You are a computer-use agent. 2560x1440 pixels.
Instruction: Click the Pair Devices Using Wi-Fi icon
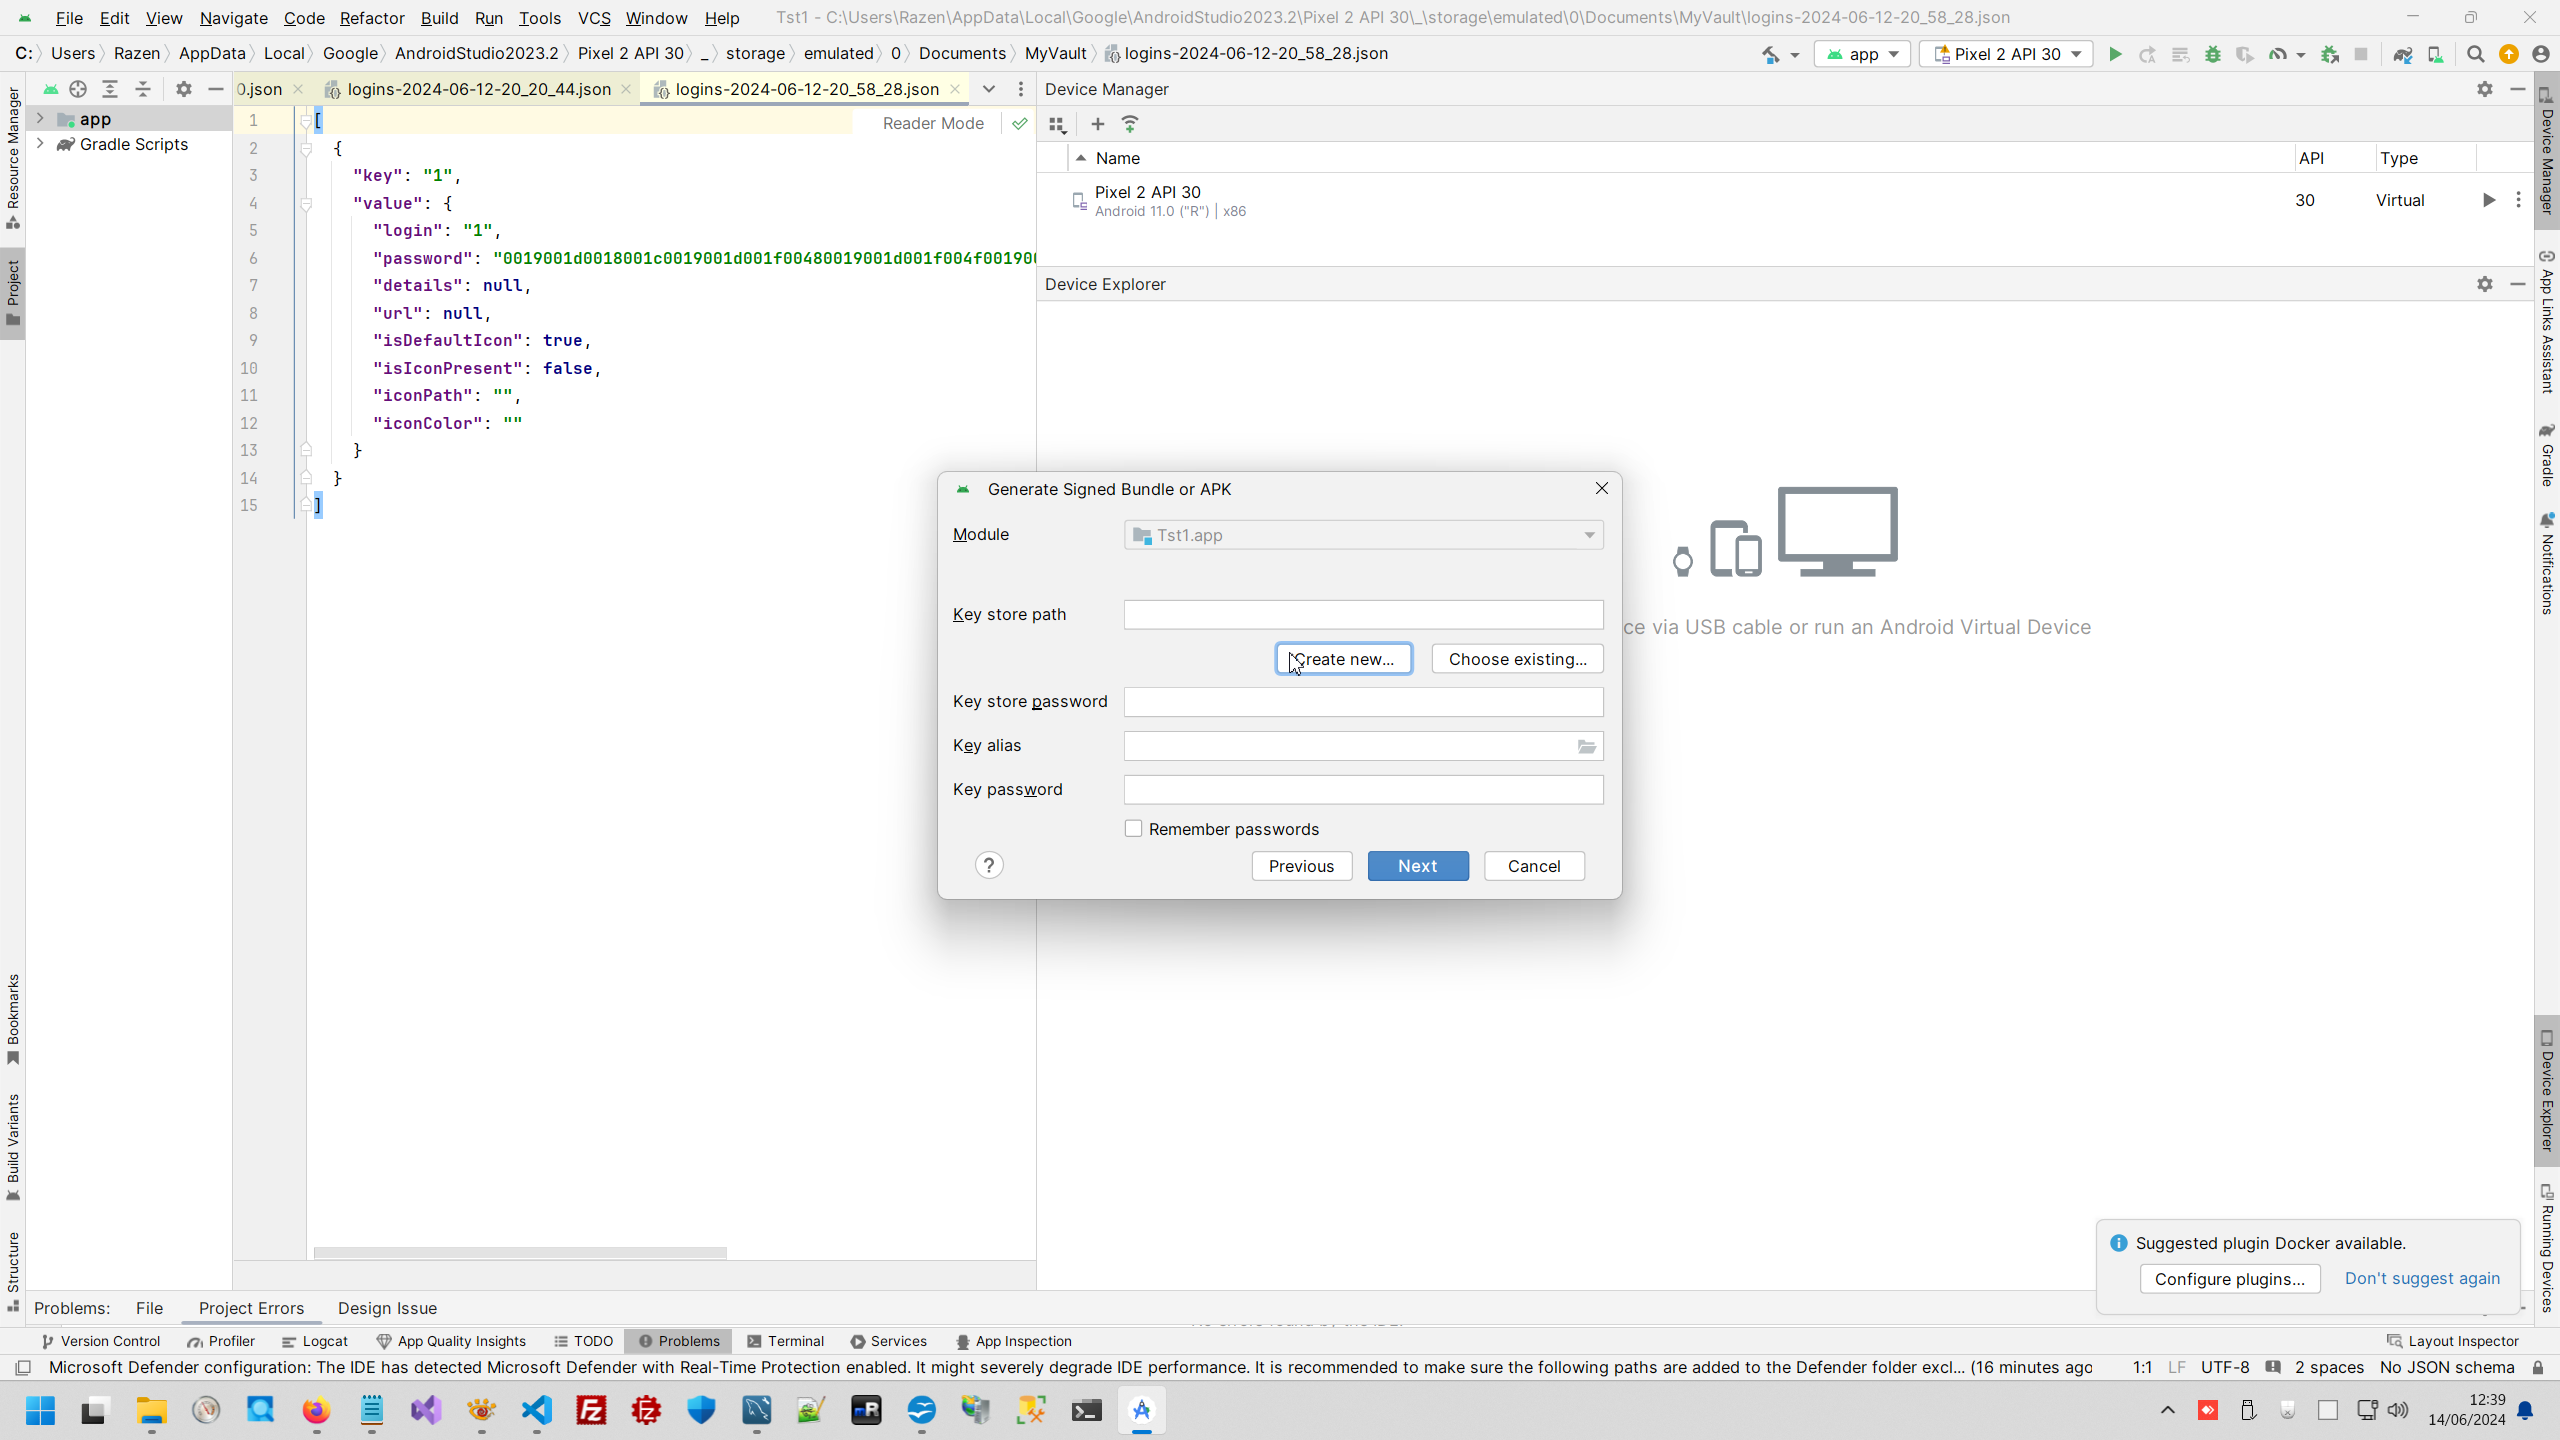[x=1130, y=124]
